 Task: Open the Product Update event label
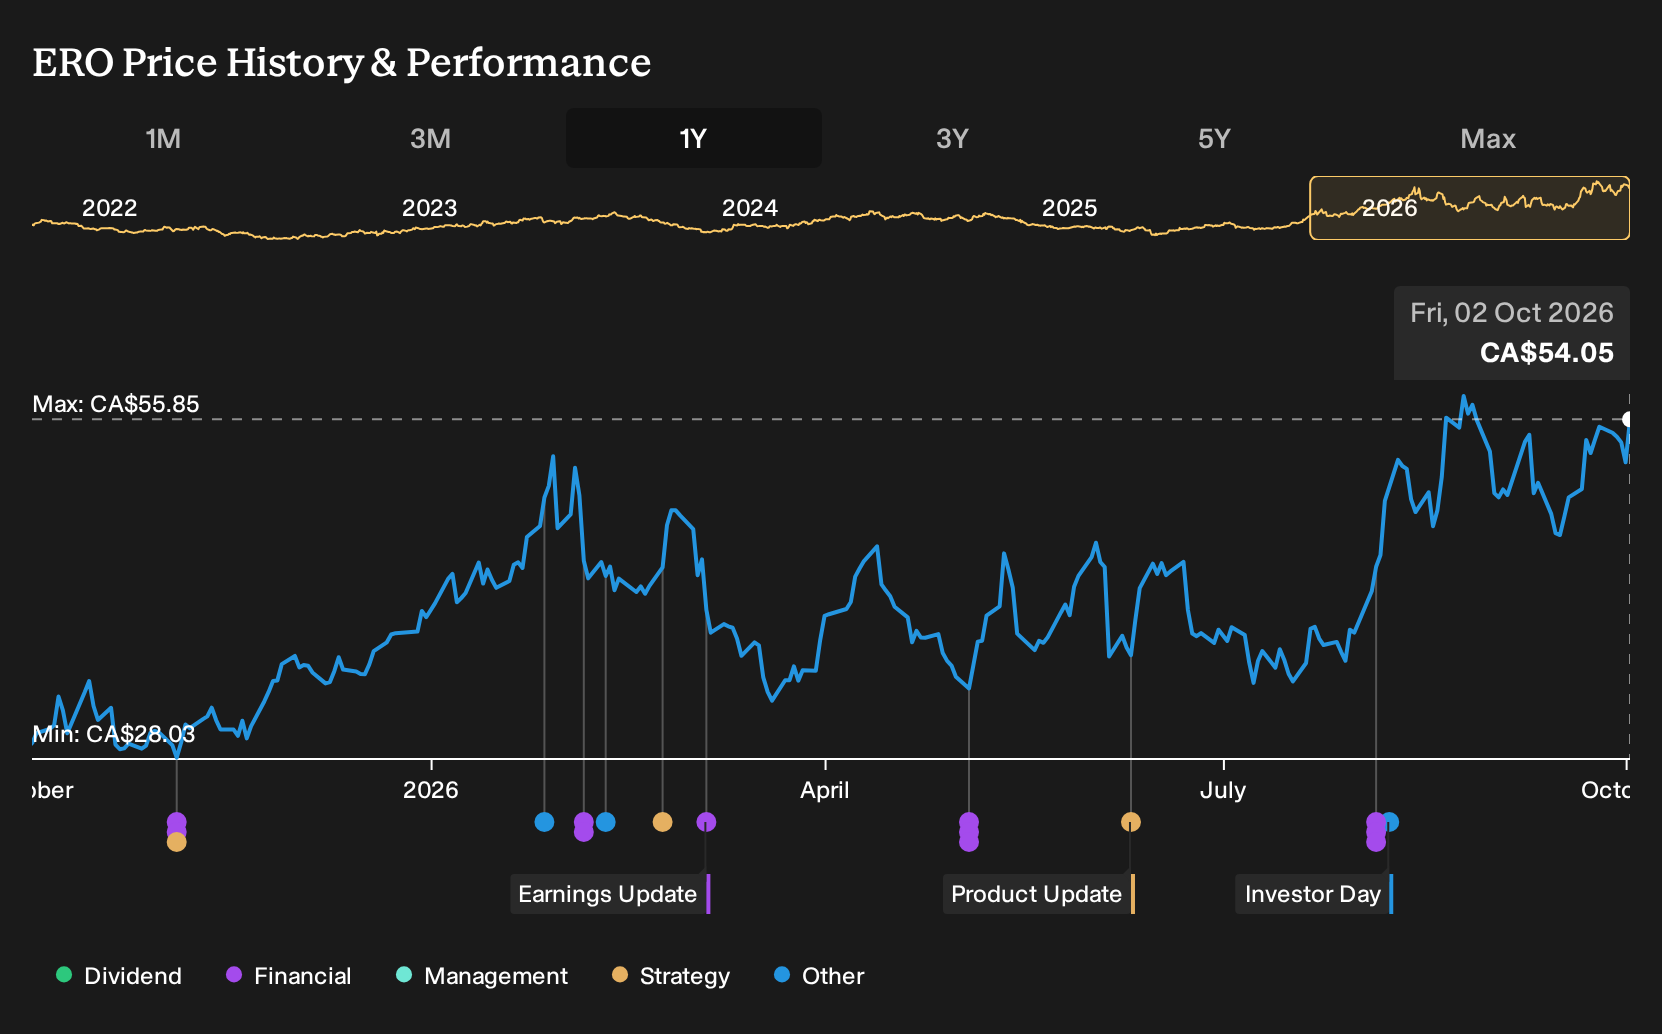click(x=1039, y=894)
